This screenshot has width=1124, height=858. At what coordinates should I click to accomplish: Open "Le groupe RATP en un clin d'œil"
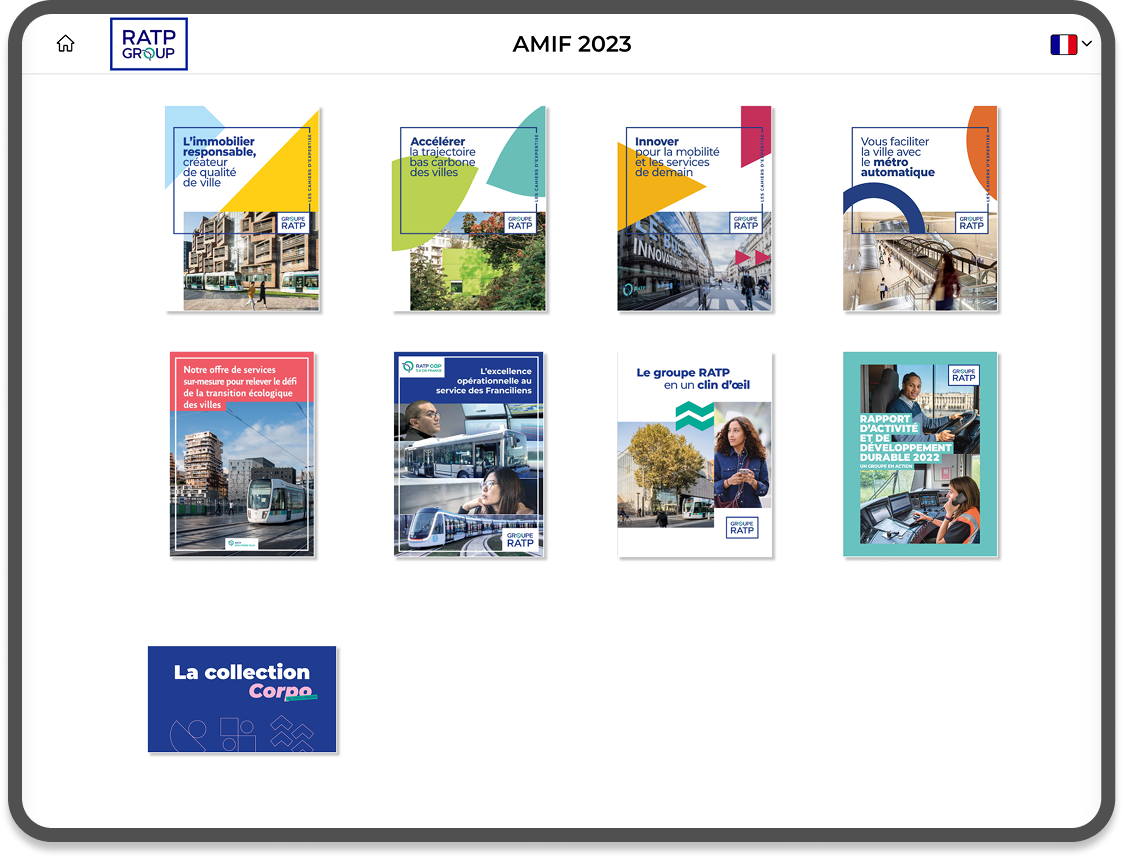pyautogui.click(x=694, y=454)
